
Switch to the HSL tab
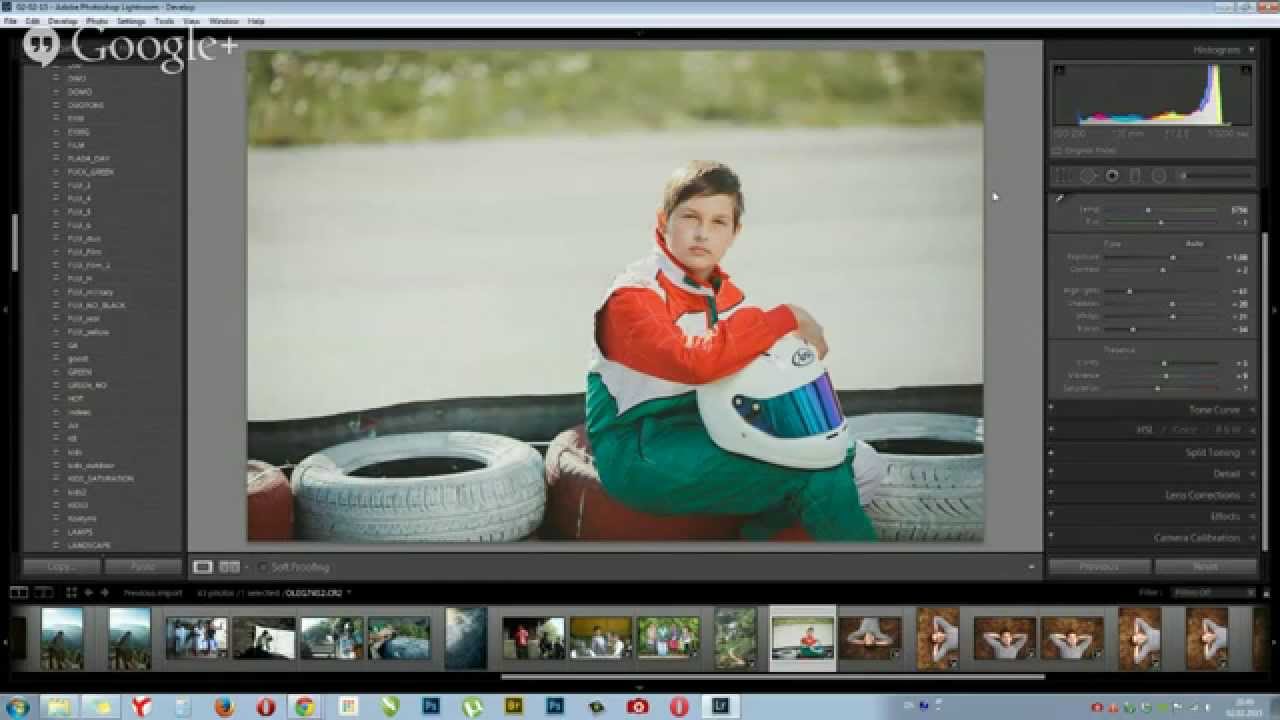point(1144,430)
